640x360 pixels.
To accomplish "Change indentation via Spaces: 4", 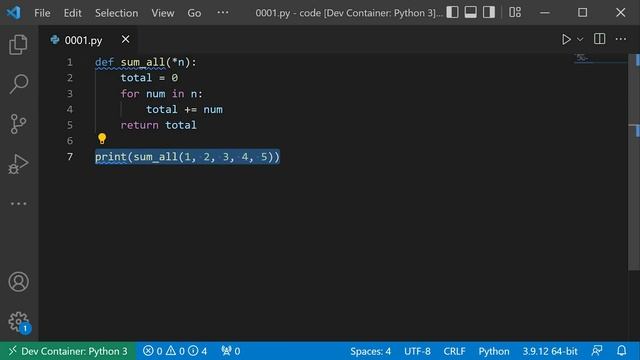I will pyautogui.click(x=370, y=351).
